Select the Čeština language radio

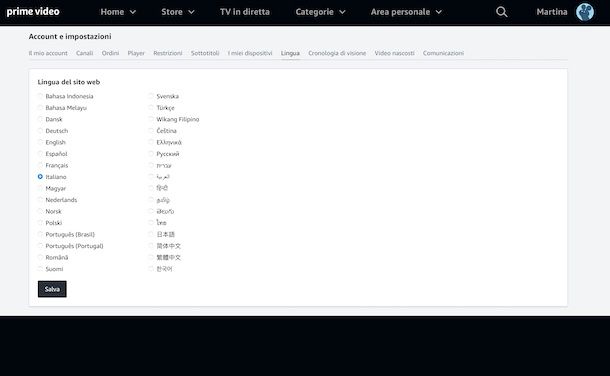pos(151,131)
